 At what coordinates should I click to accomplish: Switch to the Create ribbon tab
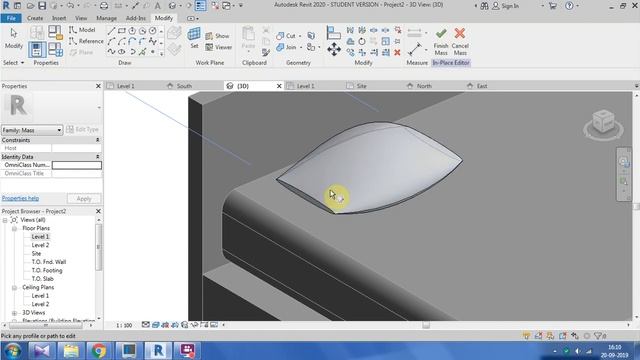point(35,18)
